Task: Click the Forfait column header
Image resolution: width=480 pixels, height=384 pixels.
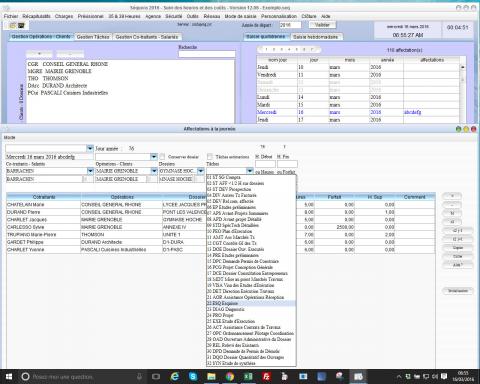Action: 334,197
